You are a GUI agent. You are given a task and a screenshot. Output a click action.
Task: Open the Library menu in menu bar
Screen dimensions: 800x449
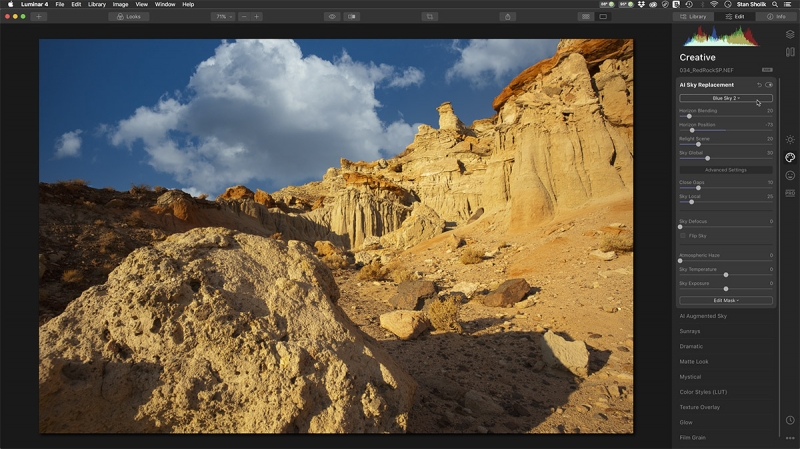pos(96,4)
